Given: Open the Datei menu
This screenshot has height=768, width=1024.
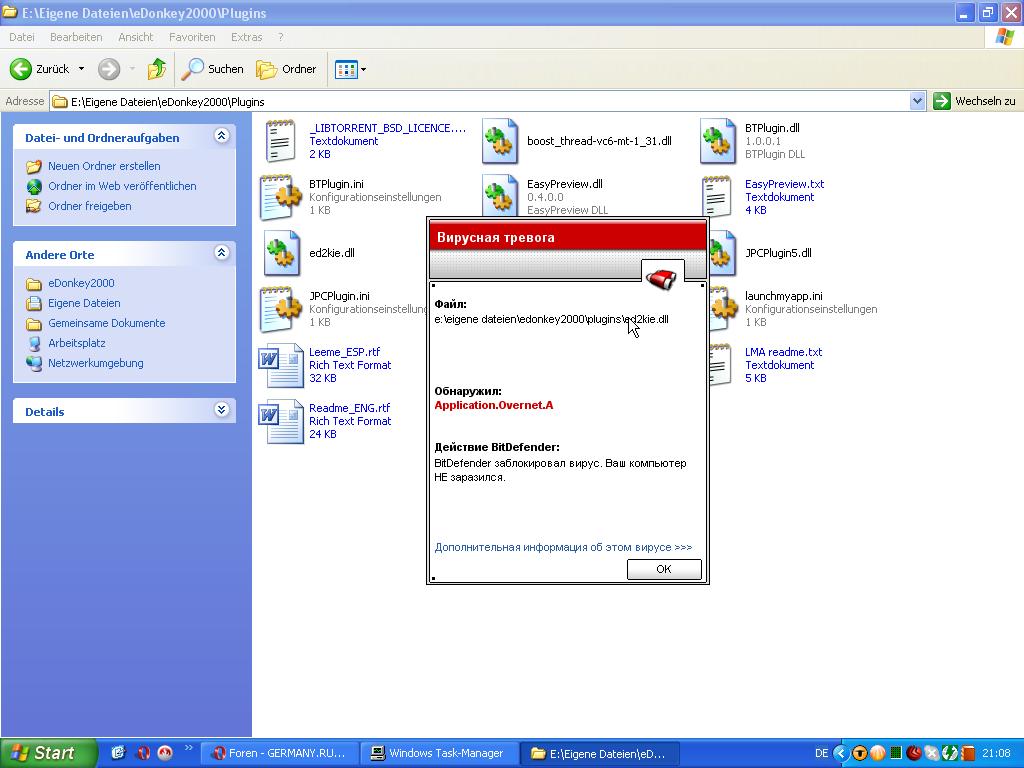Looking at the screenshot, I should click(x=22, y=37).
